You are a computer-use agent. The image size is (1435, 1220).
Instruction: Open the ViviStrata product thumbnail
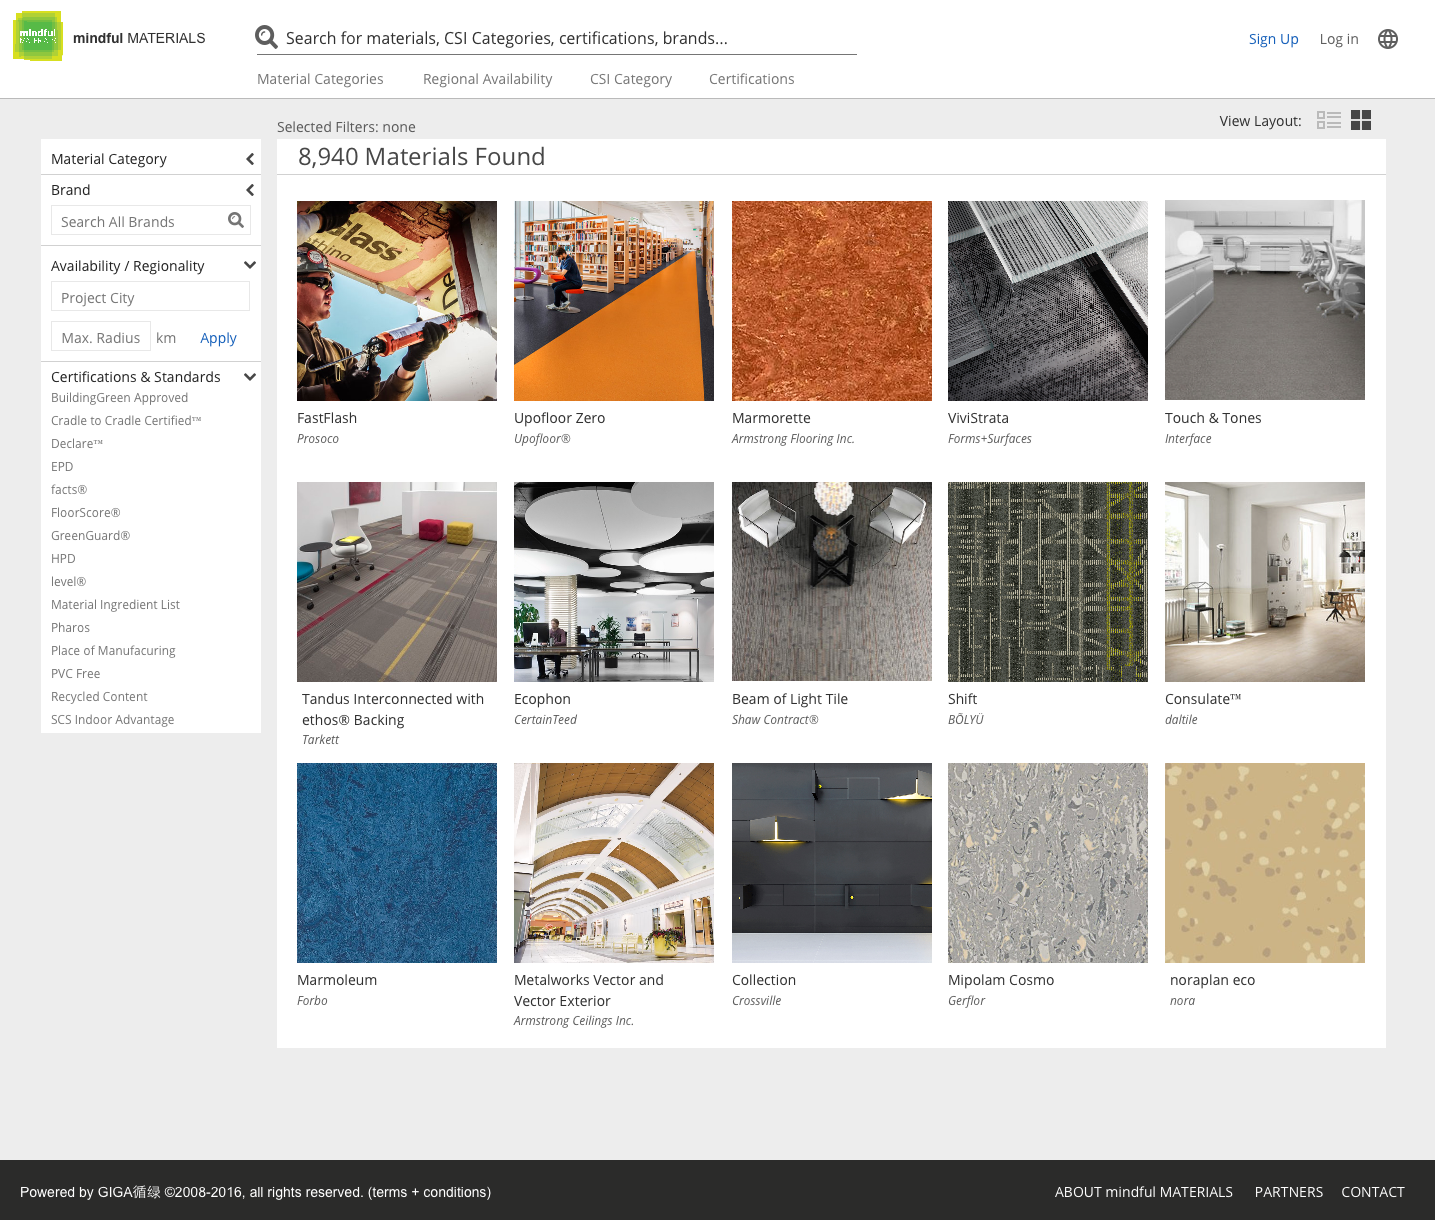pos(1048,301)
